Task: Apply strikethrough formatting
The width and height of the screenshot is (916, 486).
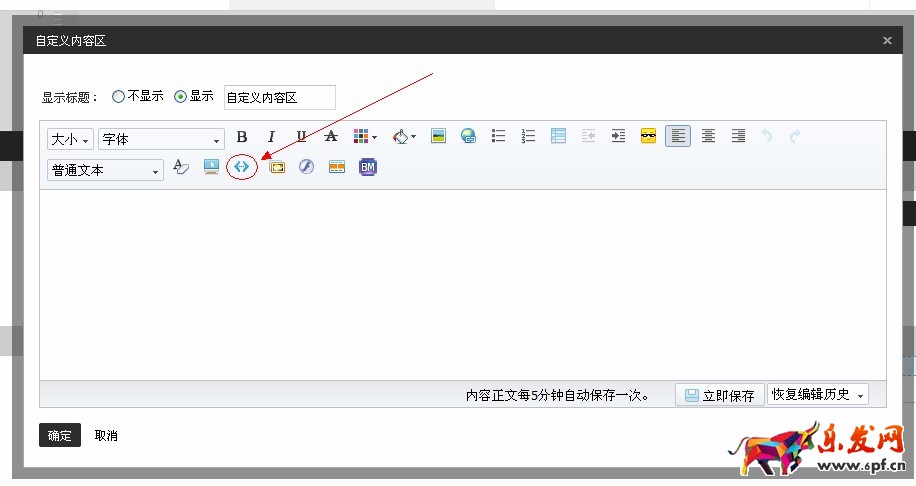Action: (331, 137)
